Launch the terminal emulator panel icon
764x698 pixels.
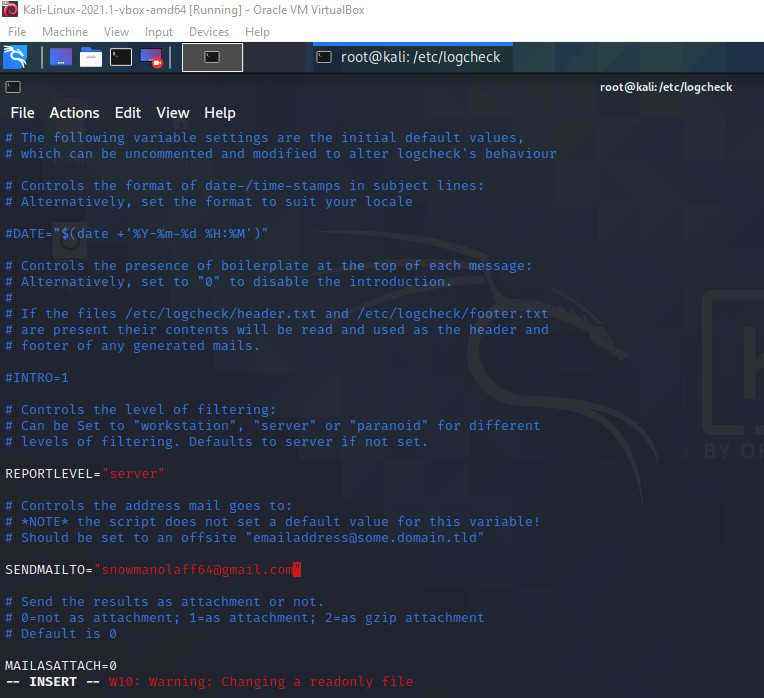tap(121, 57)
